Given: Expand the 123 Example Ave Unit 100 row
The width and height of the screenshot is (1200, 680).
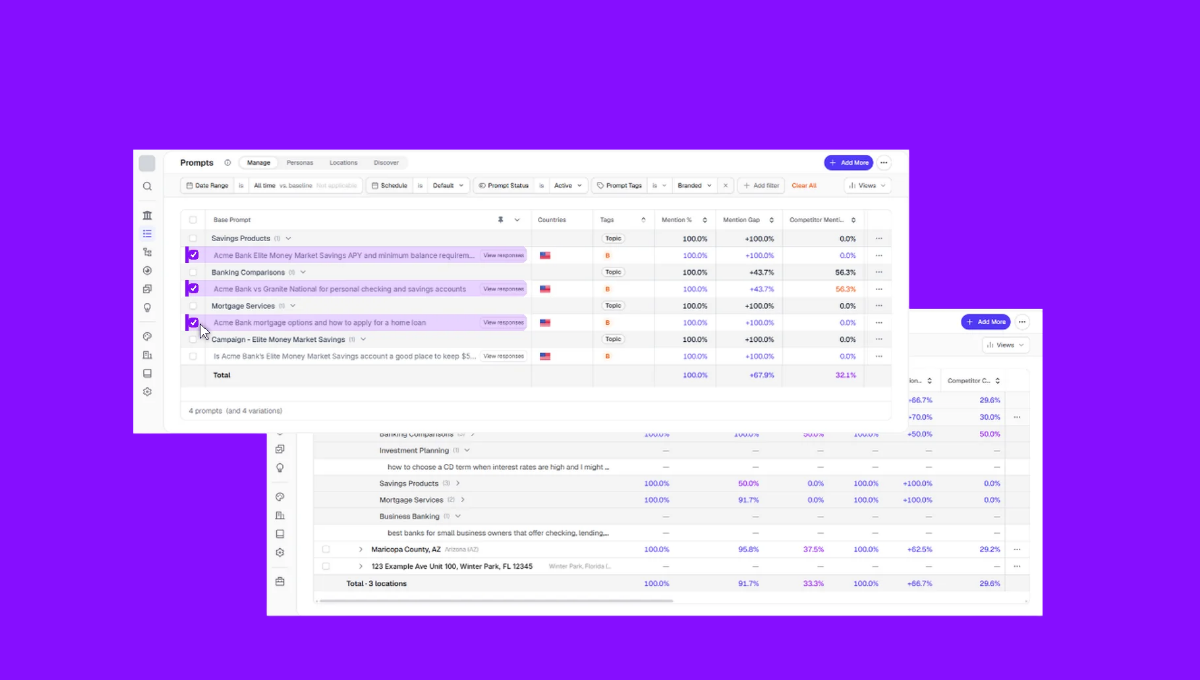Looking at the screenshot, I should tap(361, 566).
